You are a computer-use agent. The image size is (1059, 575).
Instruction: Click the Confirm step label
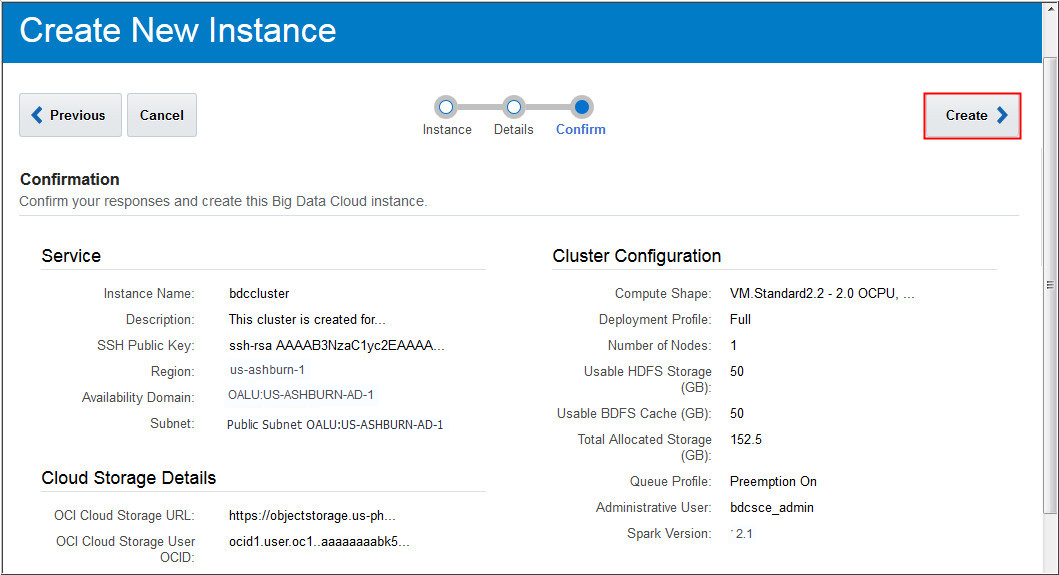coord(581,130)
